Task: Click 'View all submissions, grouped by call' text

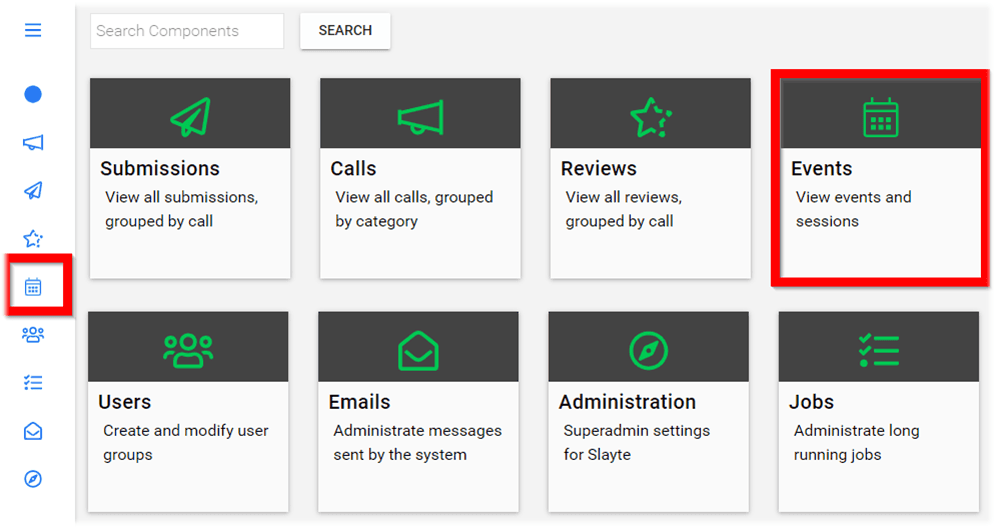Action: (x=182, y=209)
